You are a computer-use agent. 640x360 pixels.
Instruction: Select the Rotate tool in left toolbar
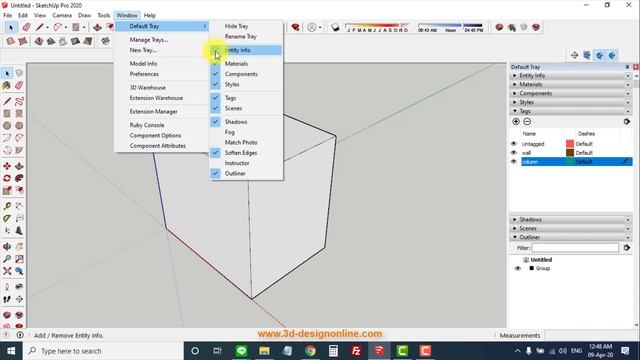coord(7,178)
